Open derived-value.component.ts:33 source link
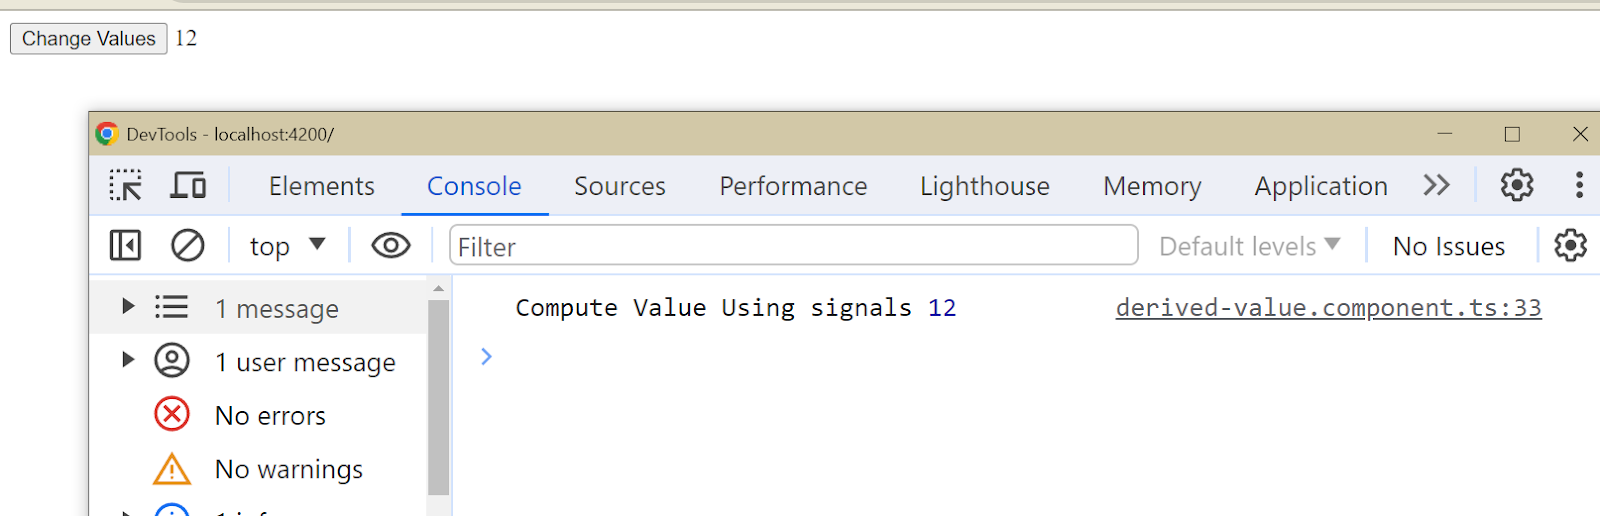1600x516 pixels. coord(1329,307)
